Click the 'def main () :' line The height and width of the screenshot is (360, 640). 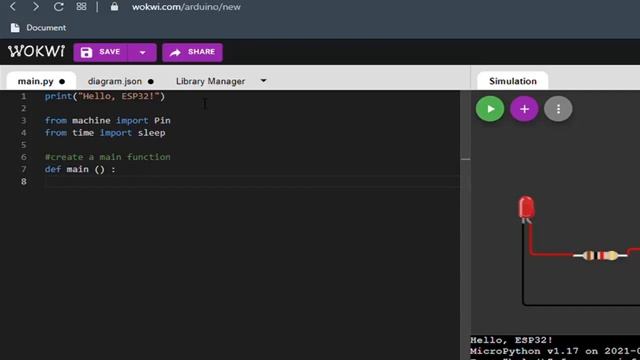tap(80, 169)
